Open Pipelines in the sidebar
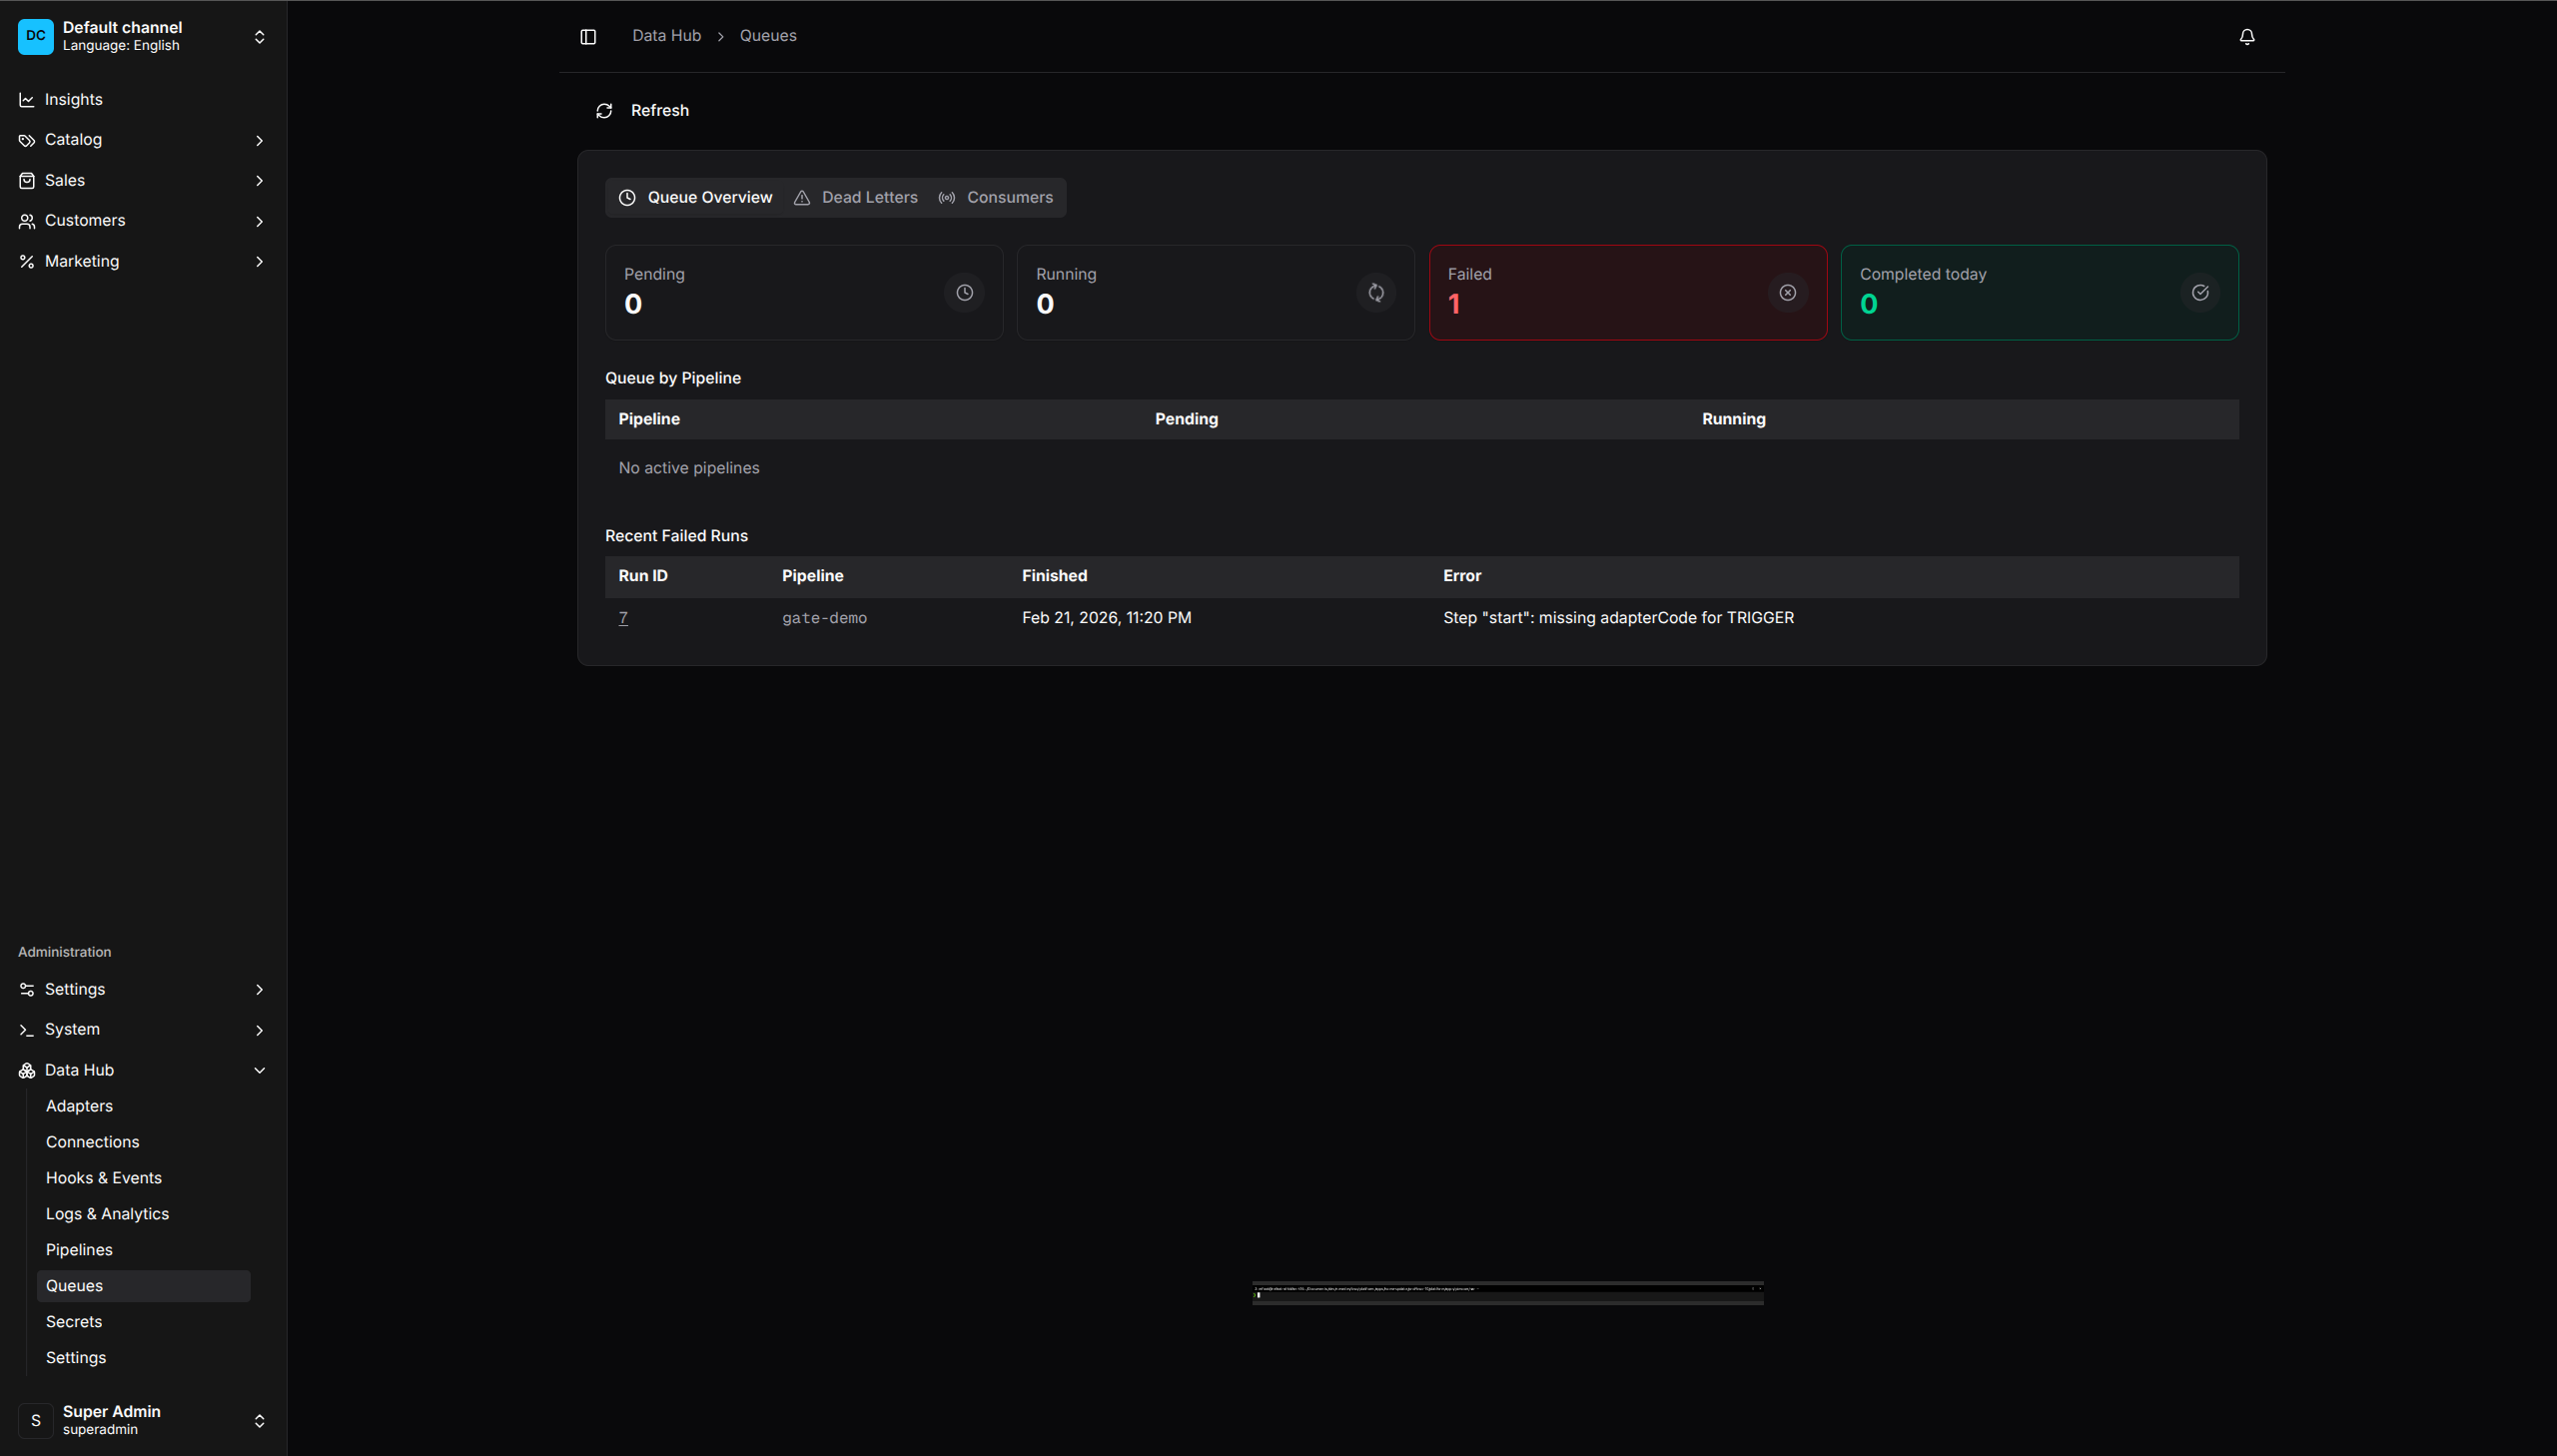Viewport: 2557px width, 1456px height. point(79,1250)
